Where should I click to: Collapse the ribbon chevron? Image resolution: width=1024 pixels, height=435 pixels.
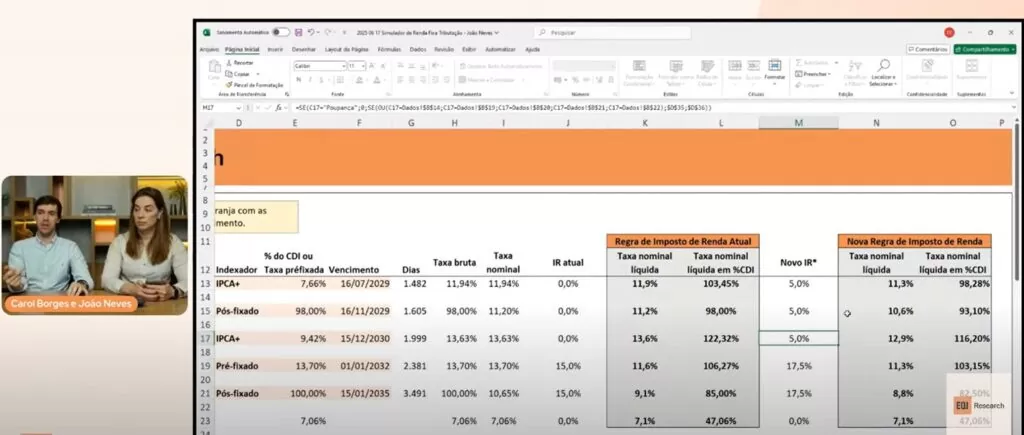(x=1014, y=94)
